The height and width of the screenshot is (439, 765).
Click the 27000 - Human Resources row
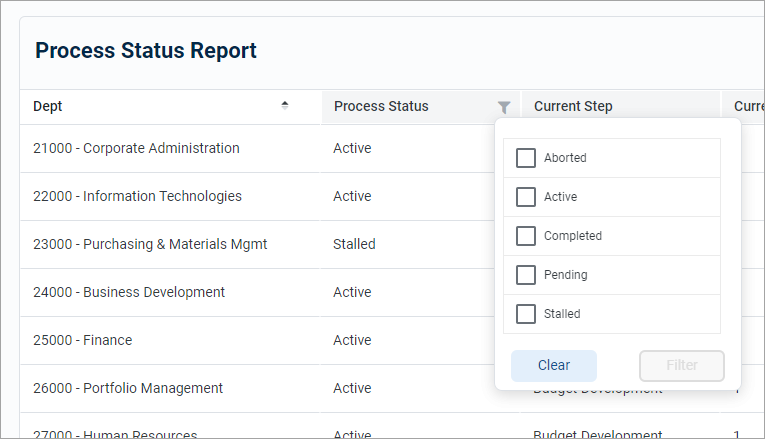tap(115, 433)
